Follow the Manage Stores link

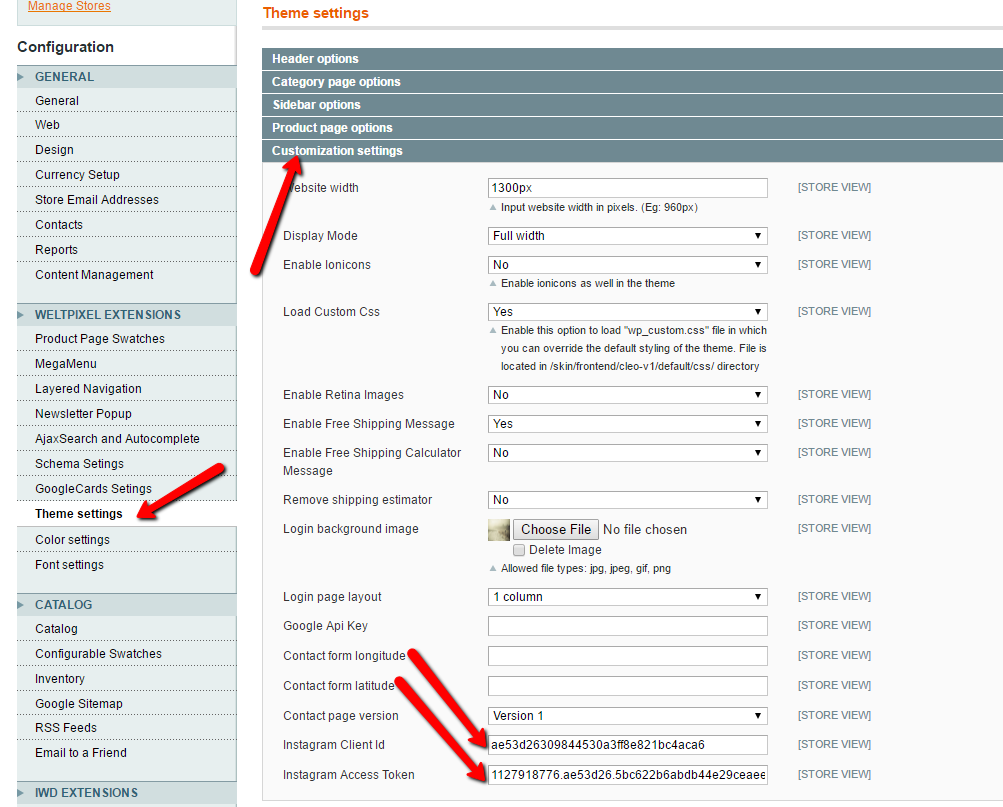click(x=69, y=7)
